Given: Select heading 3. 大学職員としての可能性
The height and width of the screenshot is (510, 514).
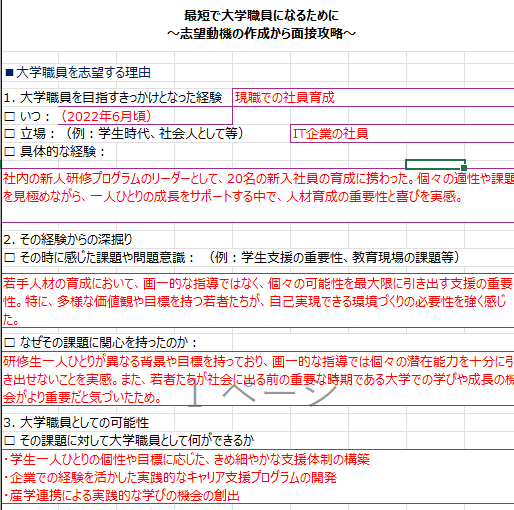Looking at the screenshot, I should pos(76,423).
